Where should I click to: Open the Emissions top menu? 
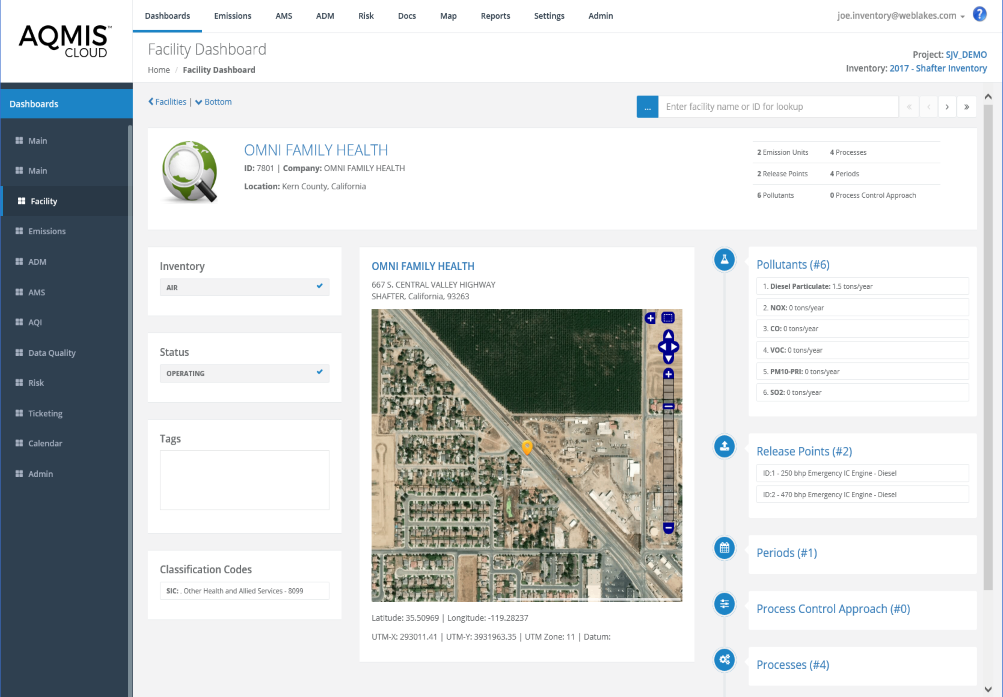233,16
